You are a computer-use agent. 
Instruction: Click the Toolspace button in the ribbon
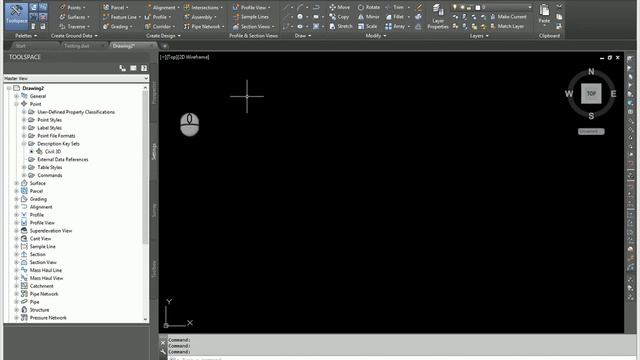coord(16,16)
